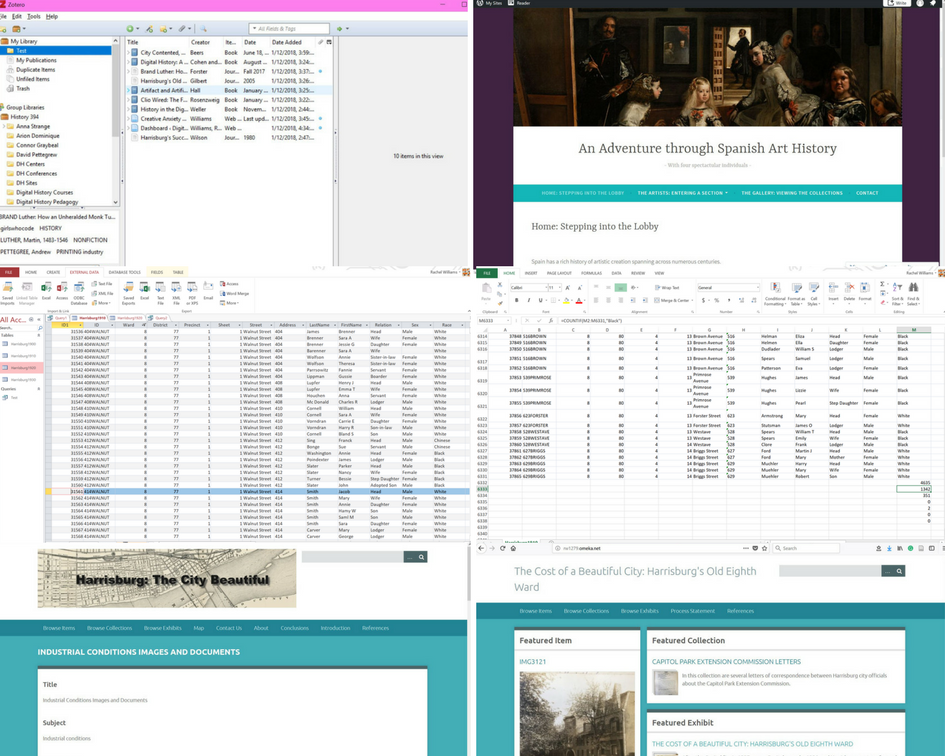Click the Sort & Filter icon
The height and width of the screenshot is (756, 945).
[x=896, y=288]
